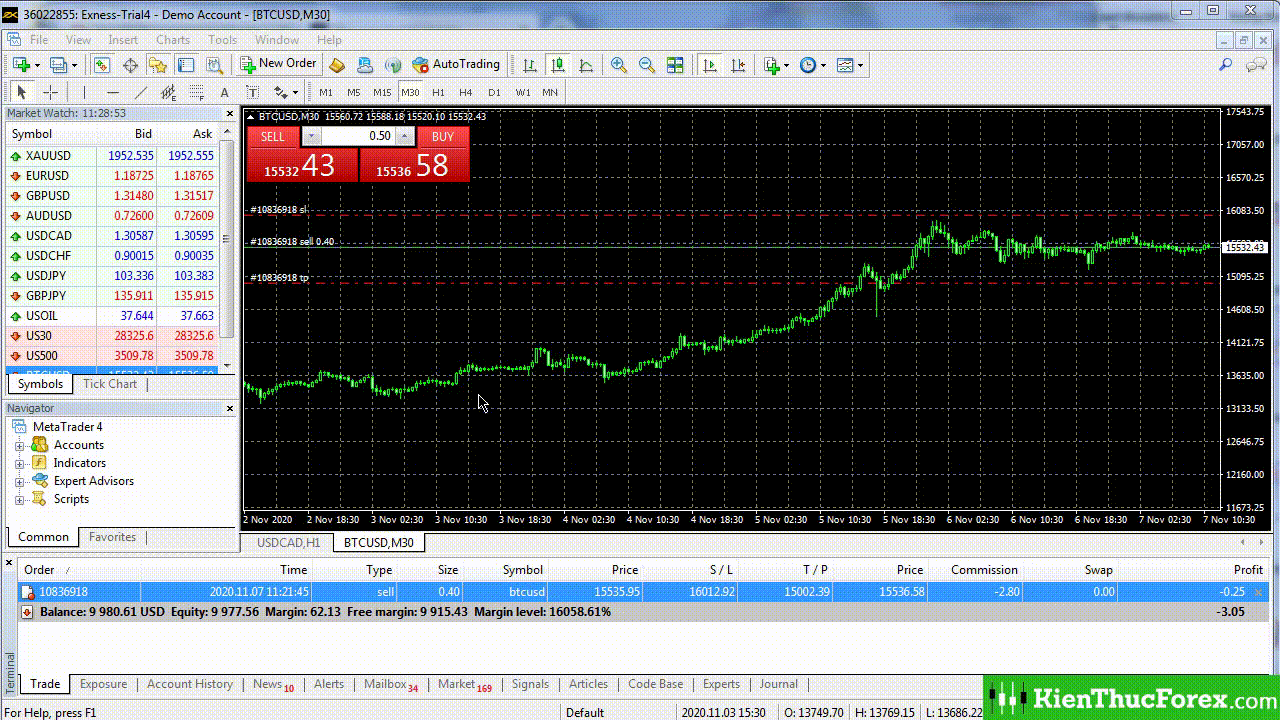Expand the Expert Advisors tree node
The height and width of the screenshot is (720, 1280).
[19, 481]
